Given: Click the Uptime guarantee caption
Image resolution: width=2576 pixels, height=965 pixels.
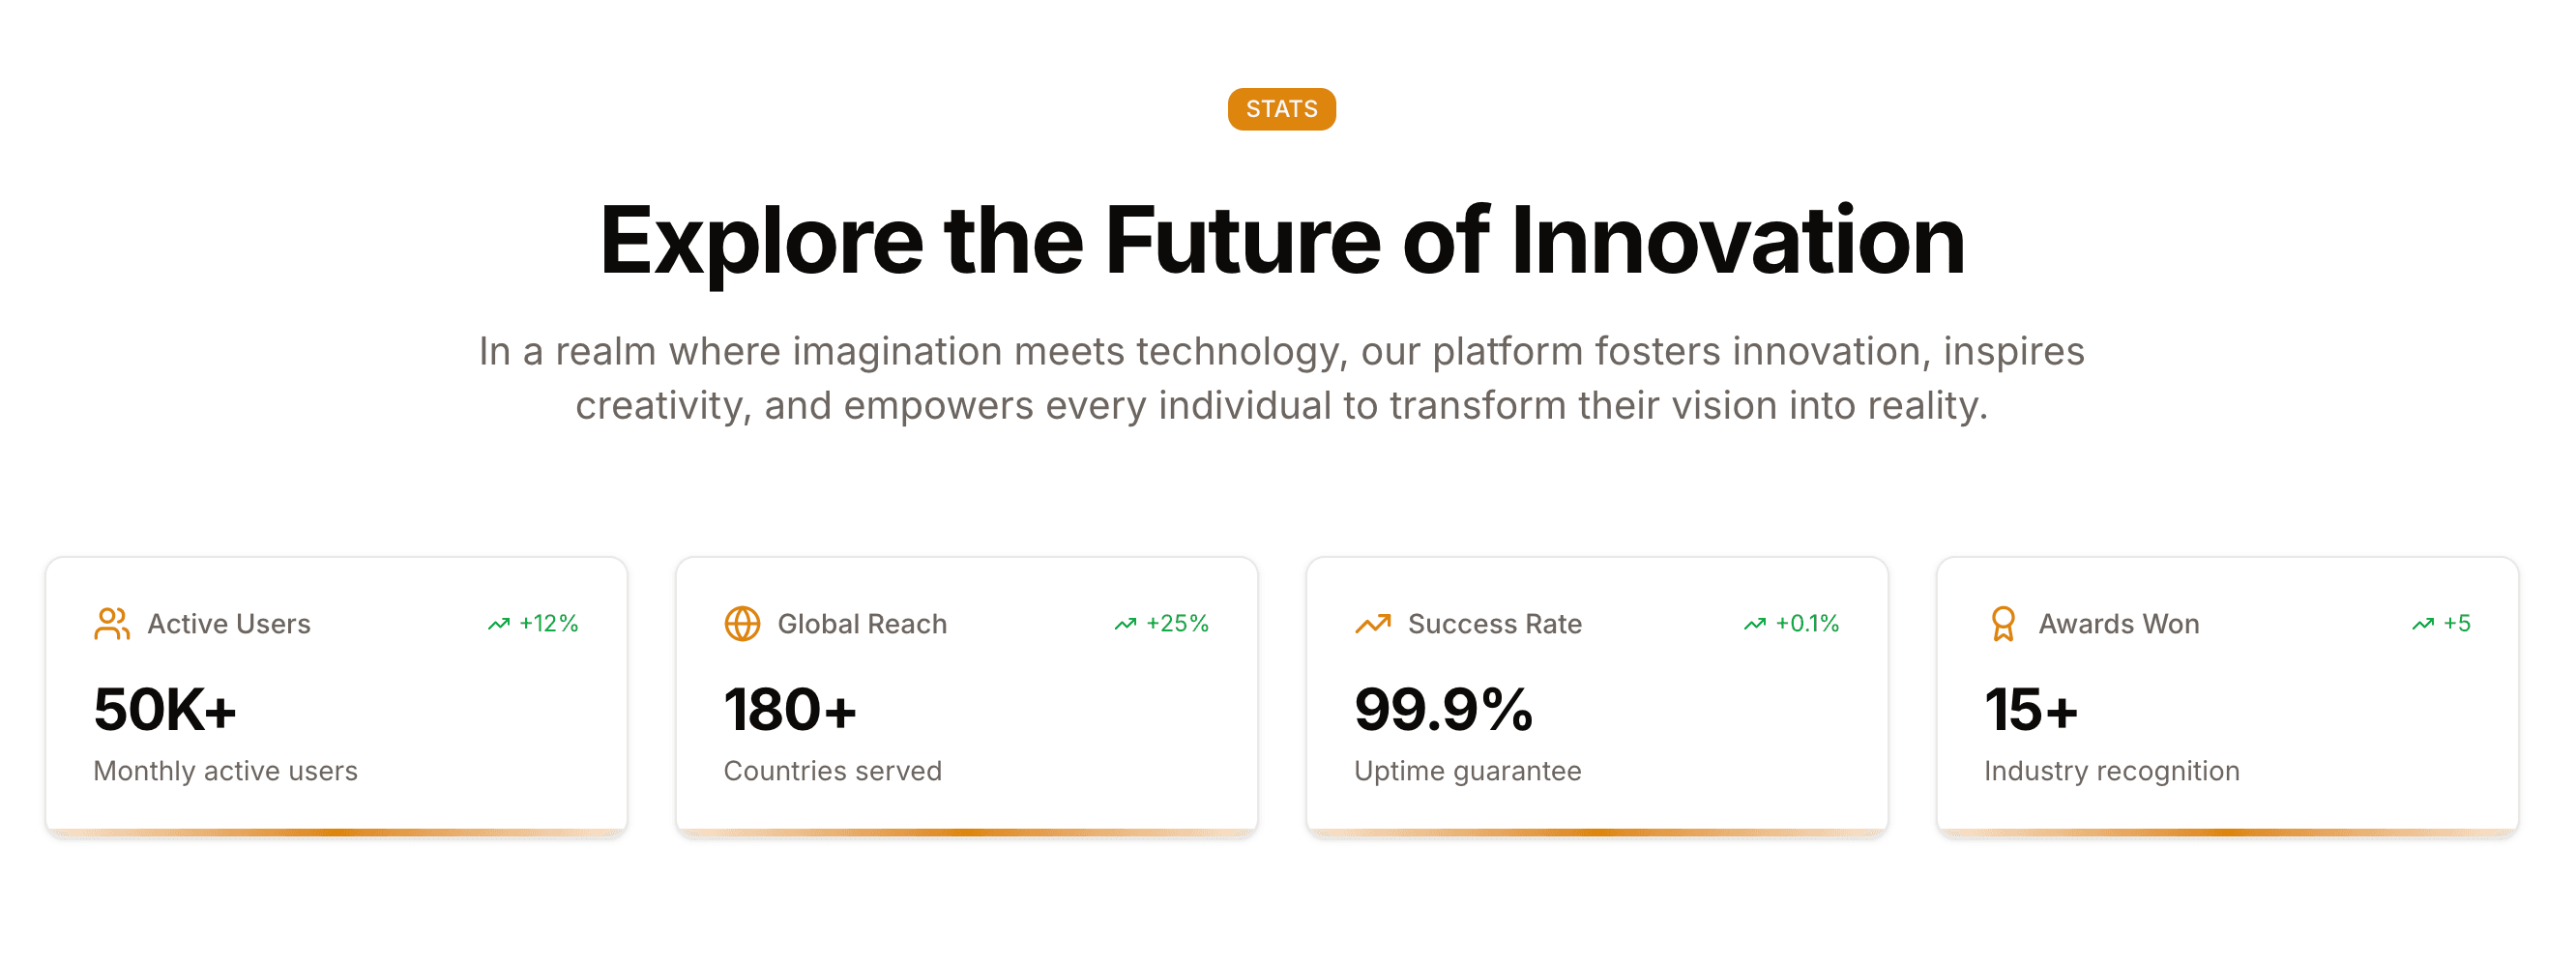Looking at the screenshot, I should pos(1467,771).
